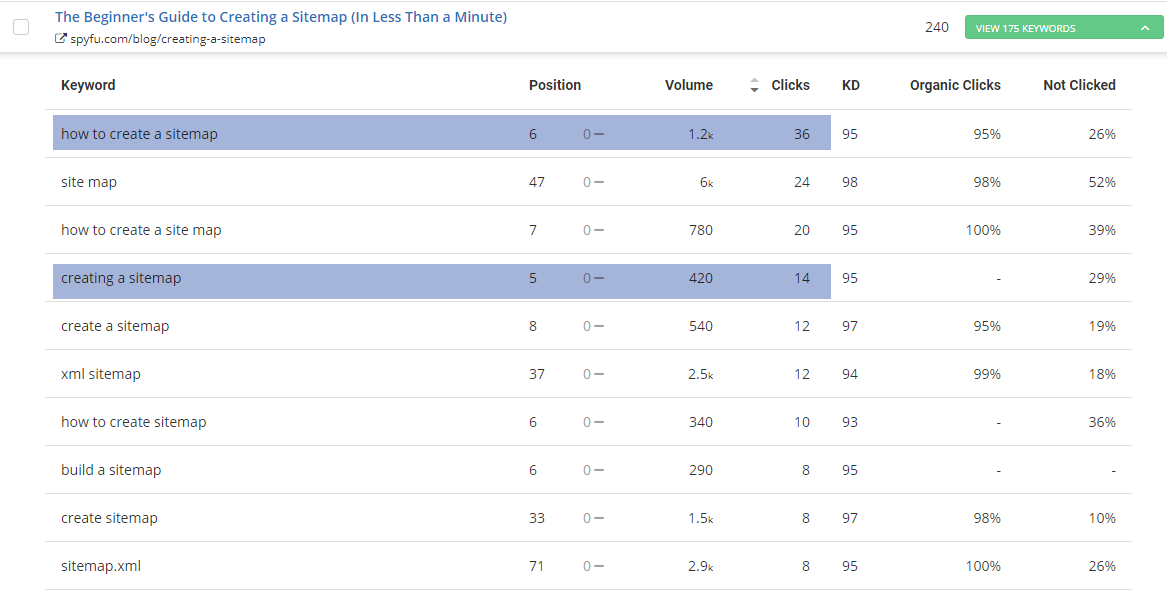This screenshot has width=1167, height=596.
Task: Select the "how to create a sitemap" keyword row
Action: (x=139, y=134)
